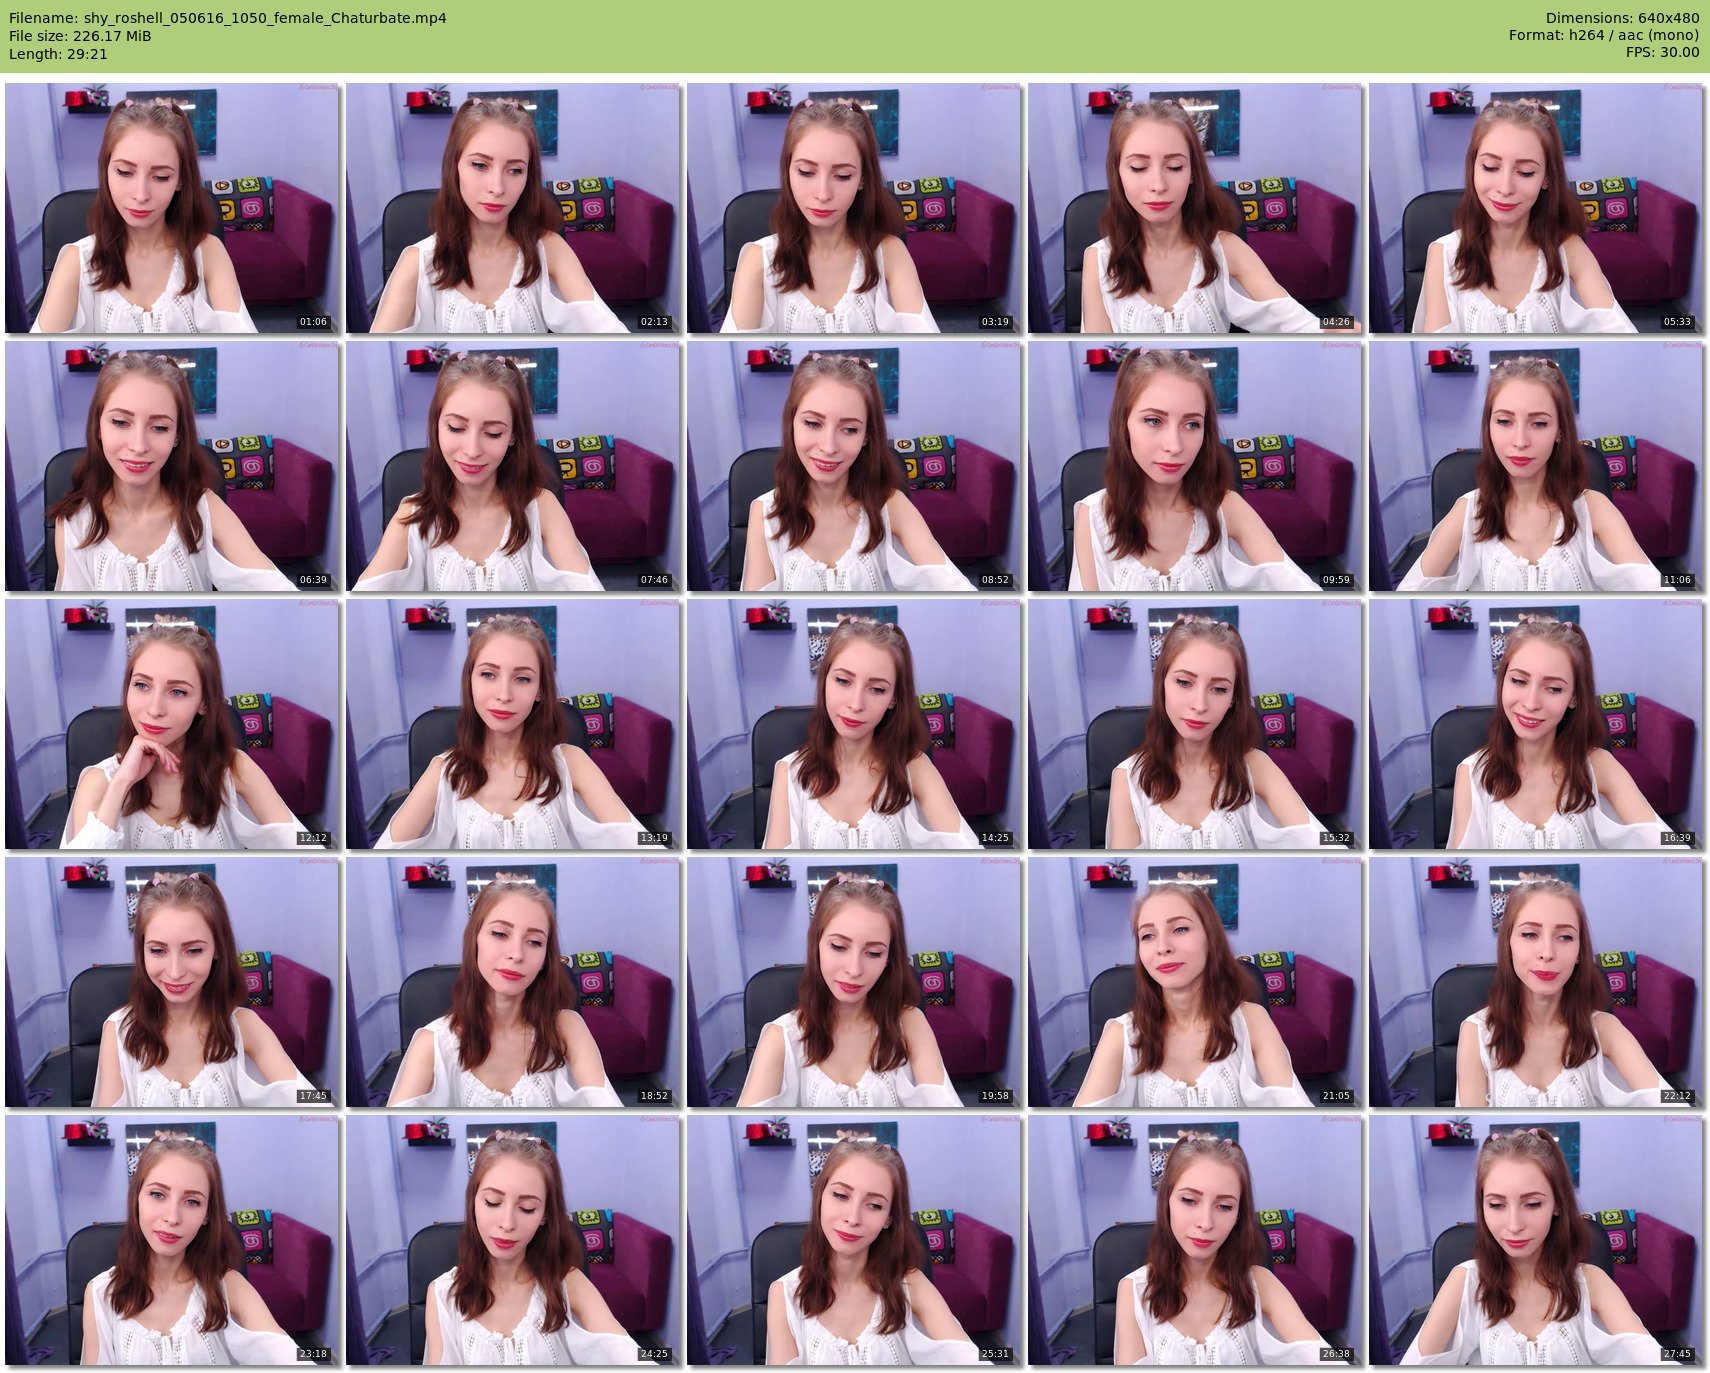Click the thumbnail marked 09:59
Viewport: 1710px width, 1373px height.
click(x=1195, y=466)
